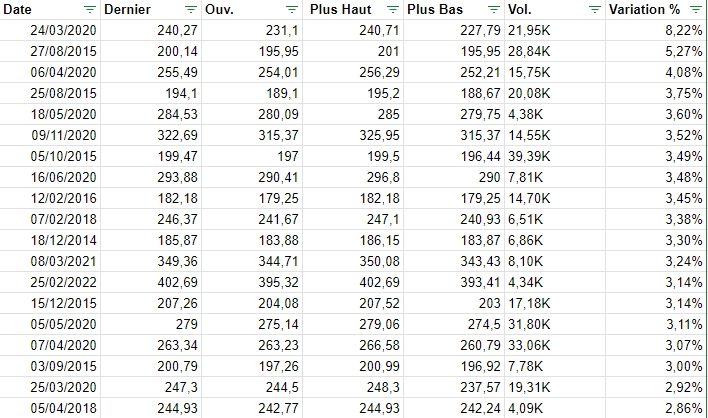Open the Plus Haut filter icon

(x=392, y=9)
